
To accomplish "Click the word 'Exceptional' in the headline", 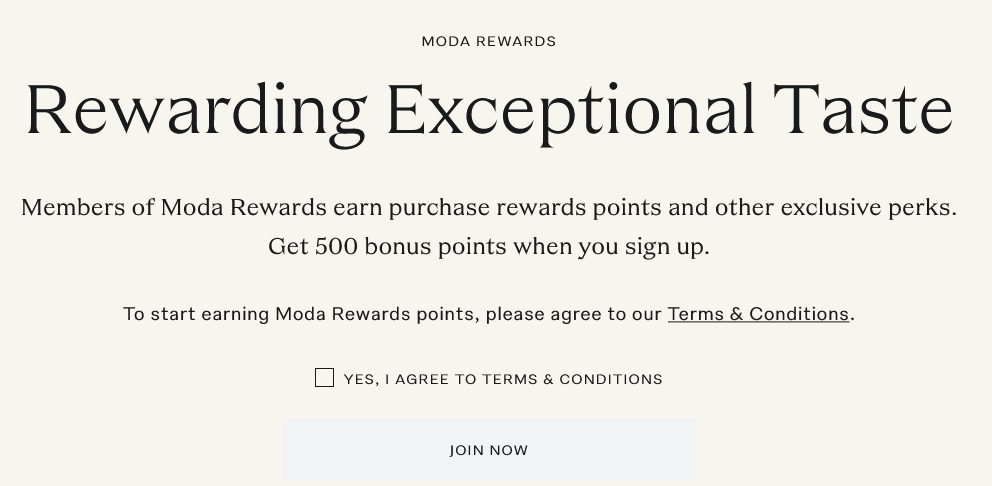I will click(569, 108).
